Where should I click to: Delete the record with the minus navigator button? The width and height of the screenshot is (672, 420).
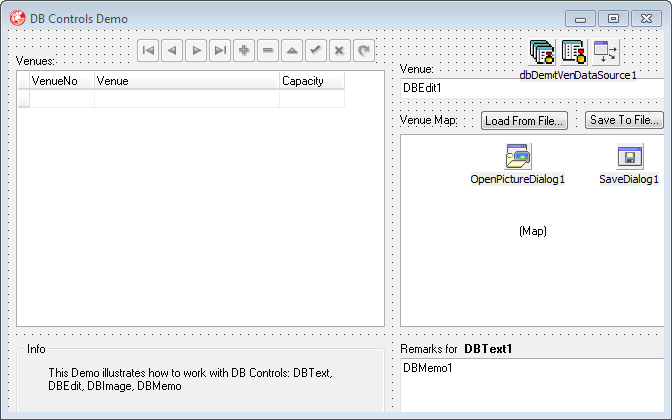(269, 50)
